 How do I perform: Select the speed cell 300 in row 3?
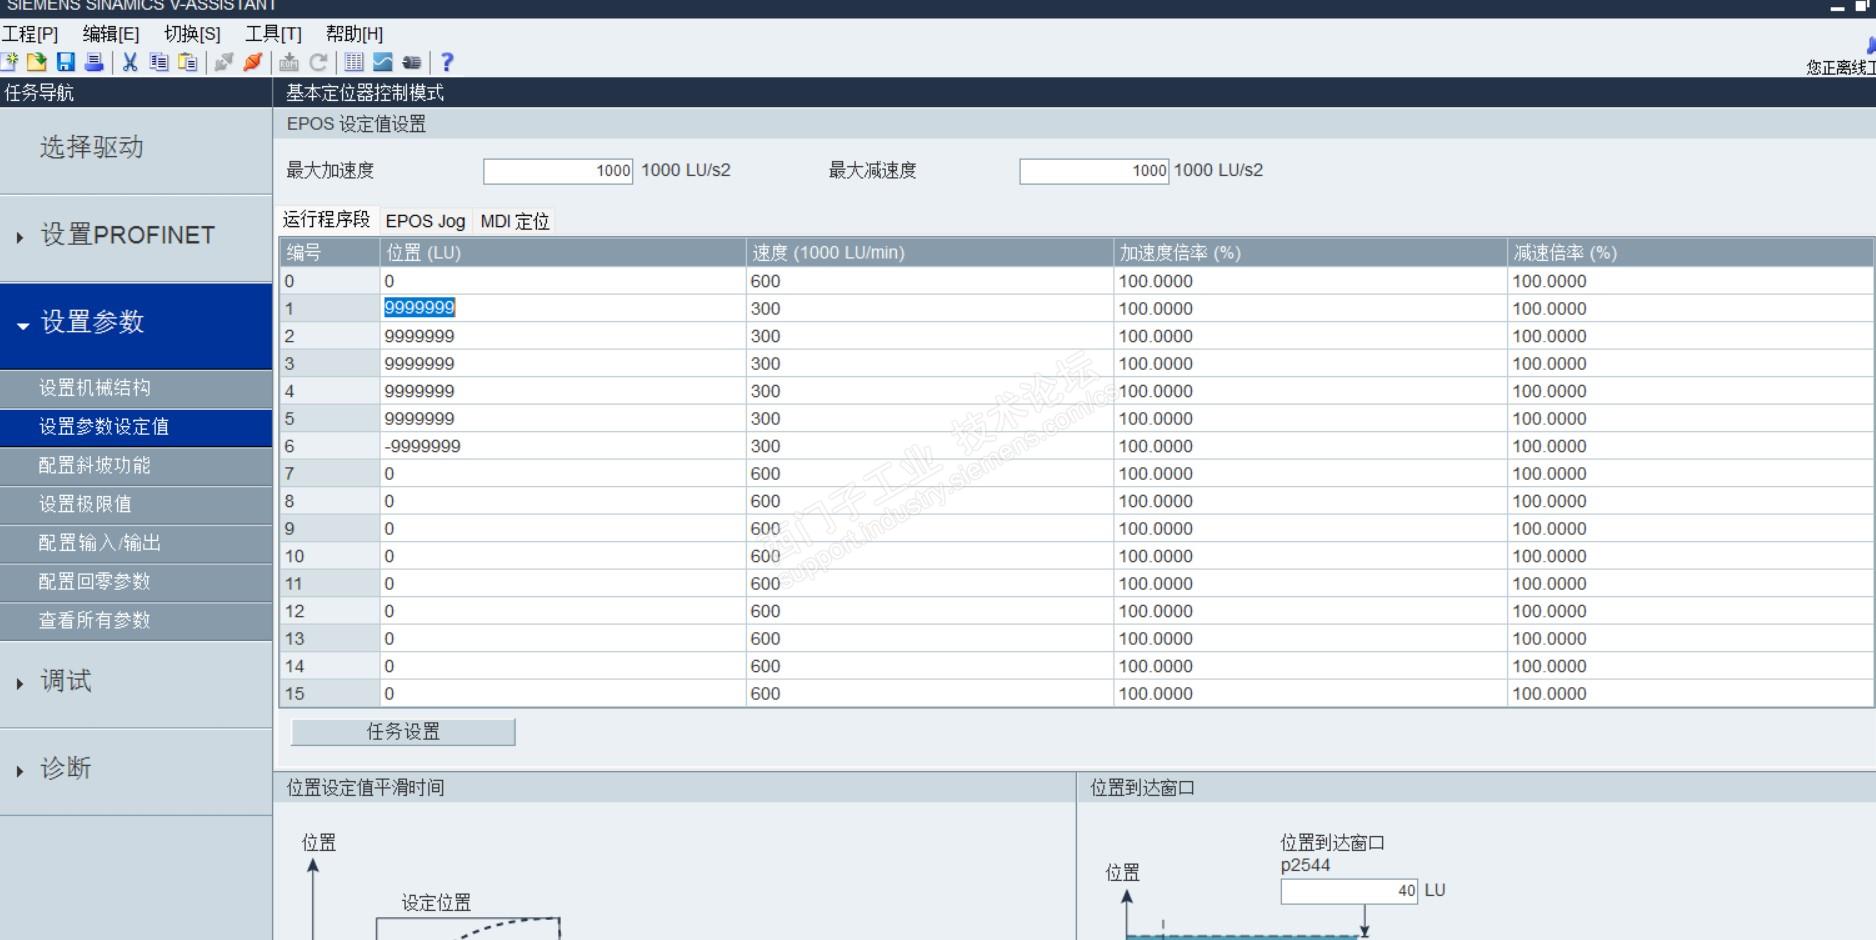(x=930, y=364)
